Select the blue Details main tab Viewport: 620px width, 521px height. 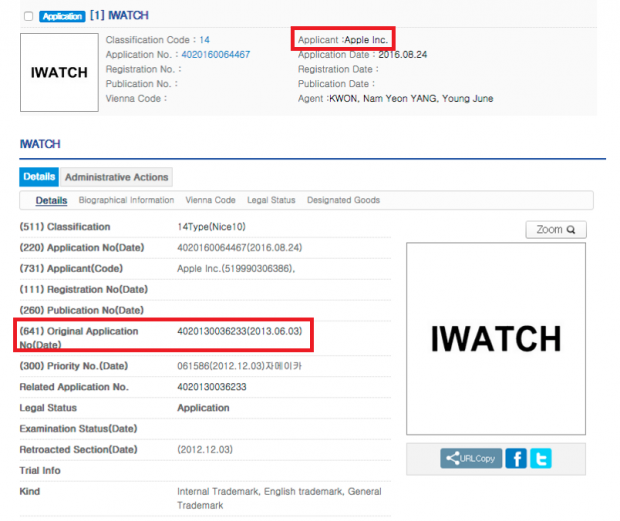(39, 177)
